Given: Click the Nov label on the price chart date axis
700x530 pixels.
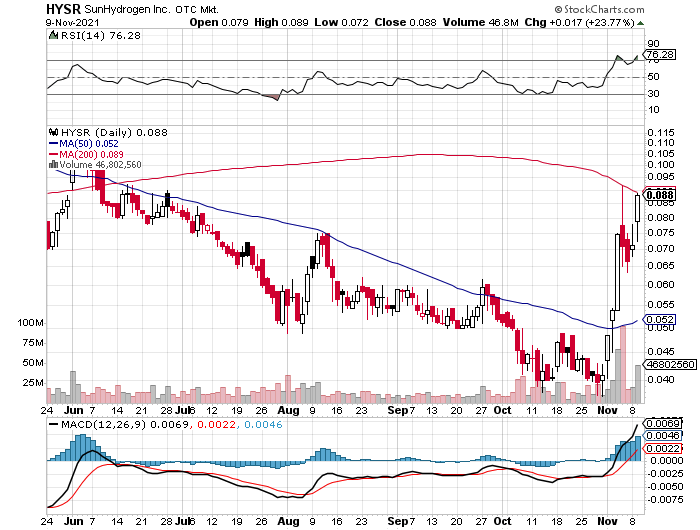Looking at the screenshot, I should coord(608,410).
